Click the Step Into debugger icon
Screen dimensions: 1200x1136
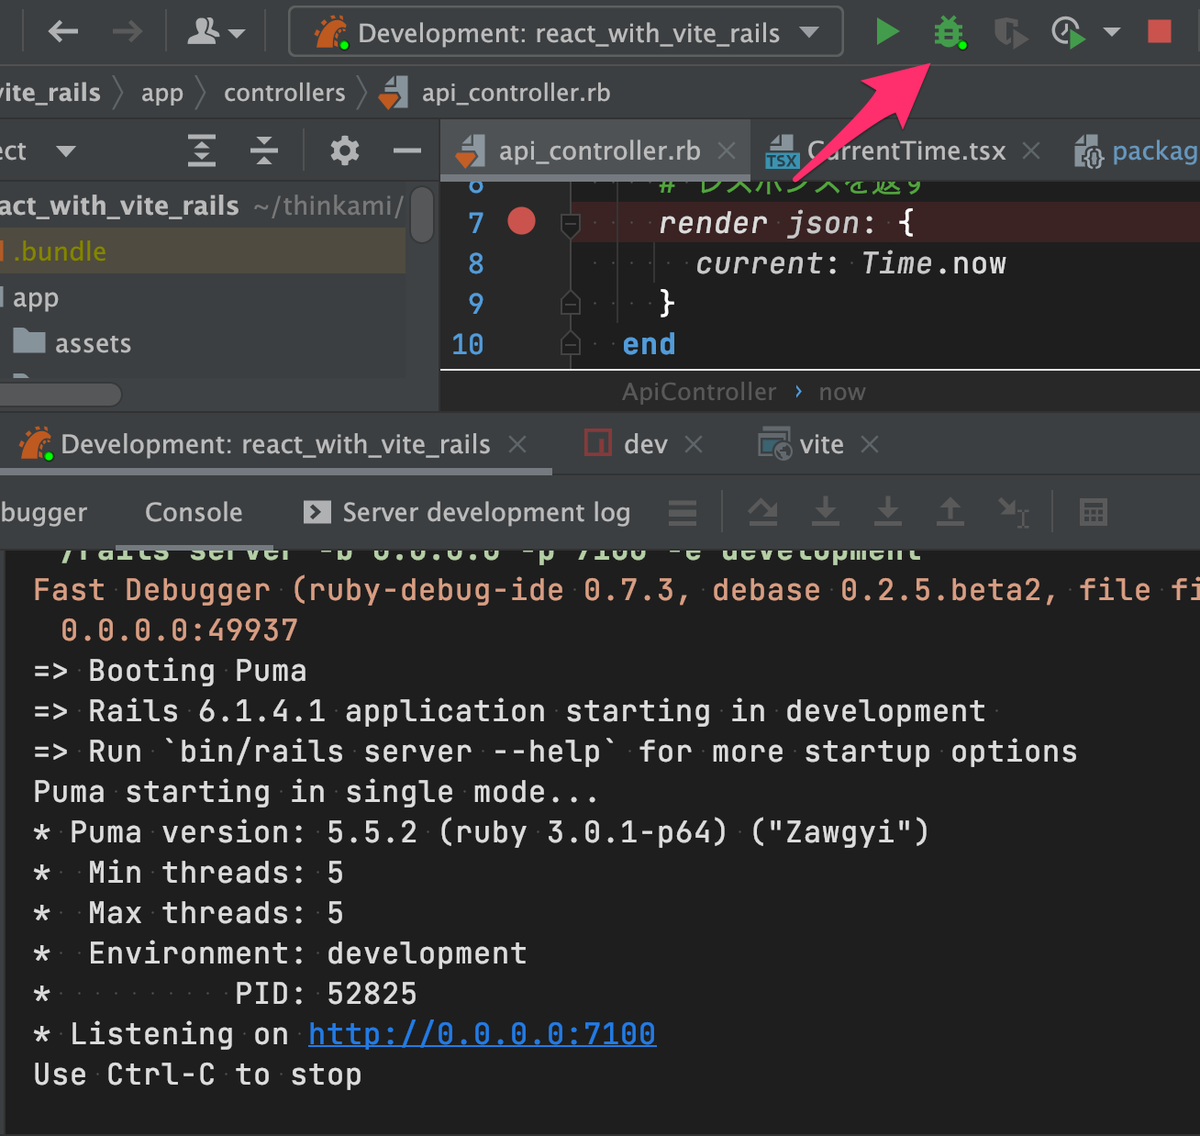(825, 512)
